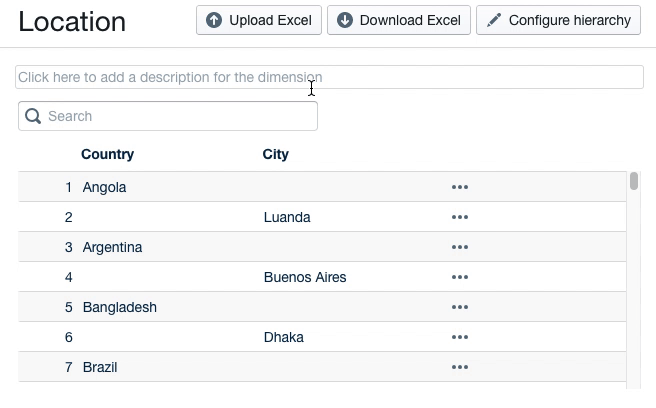This screenshot has width=656, height=408.
Task: Open the three-dot menu for Angola
Action: [460, 187]
